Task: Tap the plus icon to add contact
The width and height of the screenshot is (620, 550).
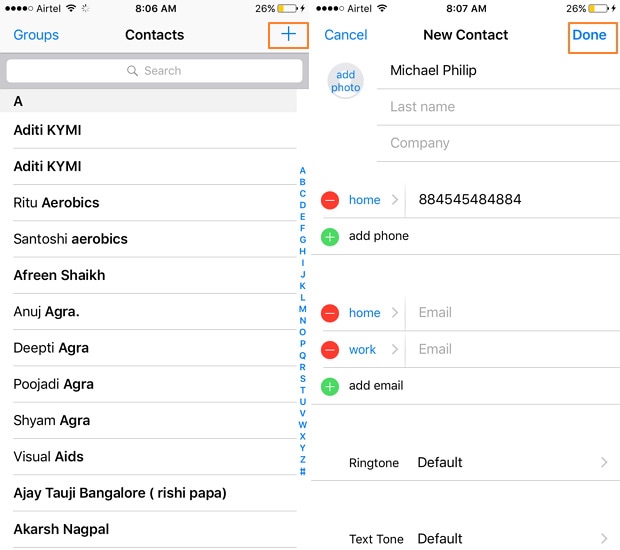Action: 288,34
